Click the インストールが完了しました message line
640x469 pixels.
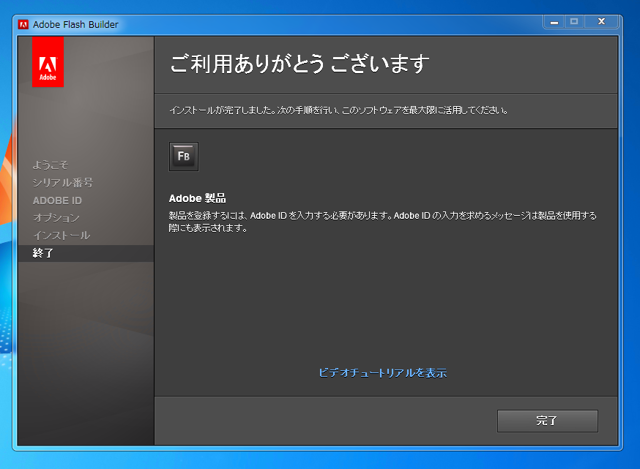point(339,110)
